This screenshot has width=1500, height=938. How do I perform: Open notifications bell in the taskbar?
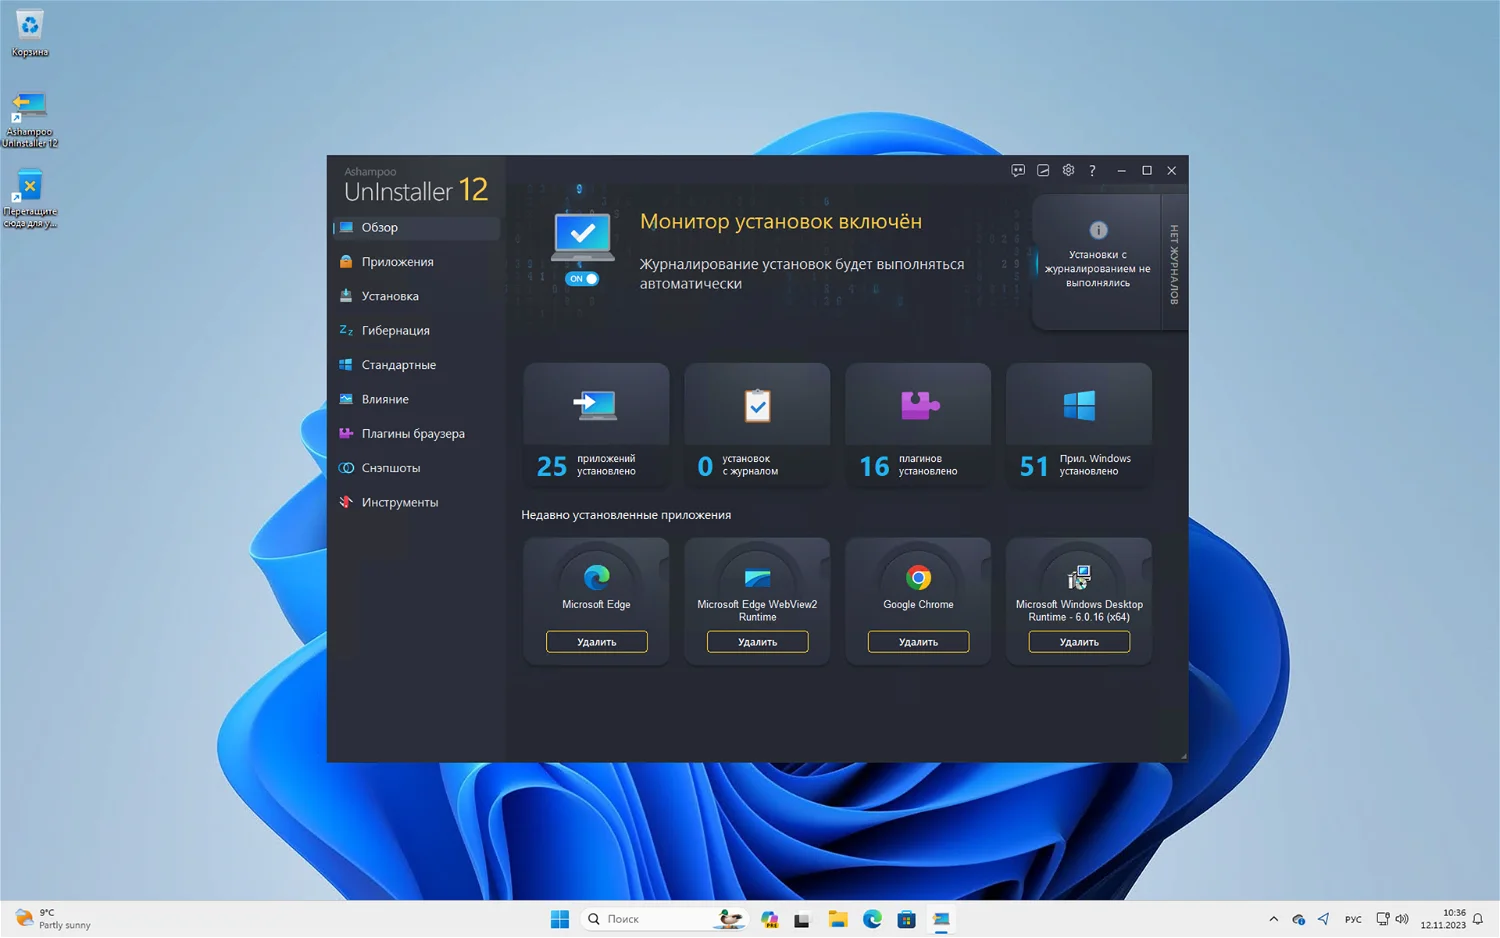pyautogui.click(x=1478, y=919)
